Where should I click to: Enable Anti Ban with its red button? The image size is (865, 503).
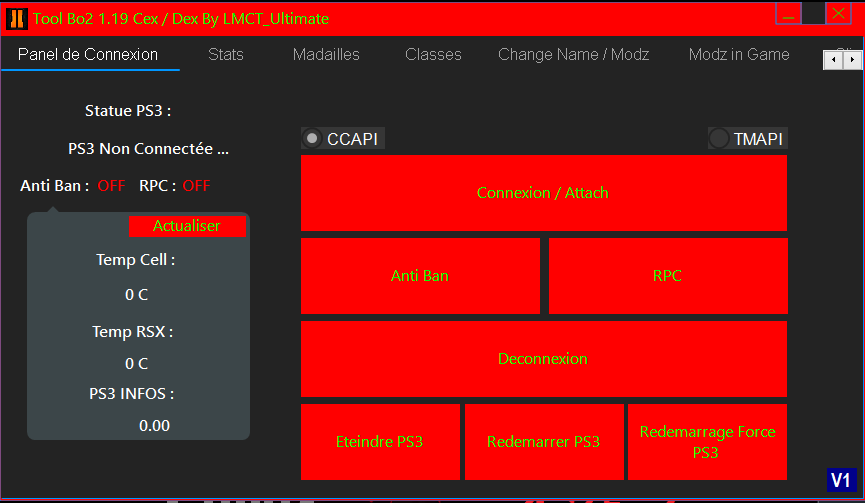point(420,276)
